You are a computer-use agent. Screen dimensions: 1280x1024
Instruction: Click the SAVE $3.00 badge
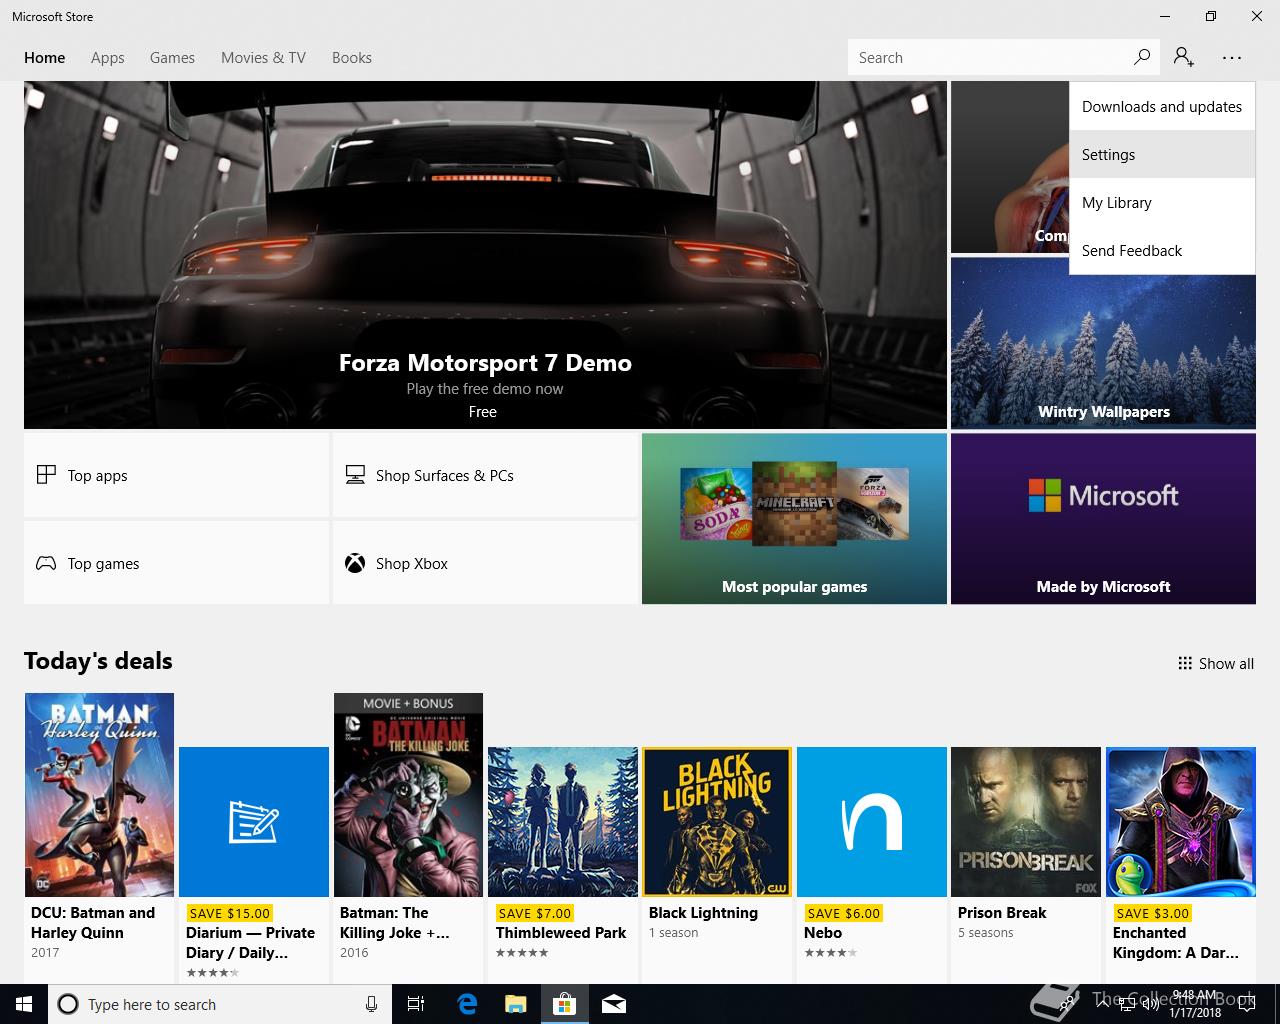(1152, 913)
